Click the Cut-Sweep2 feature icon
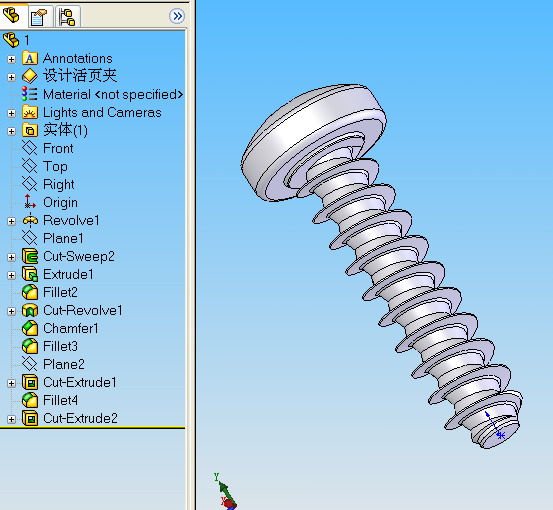The image size is (553, 510). [x=30, y=256]
